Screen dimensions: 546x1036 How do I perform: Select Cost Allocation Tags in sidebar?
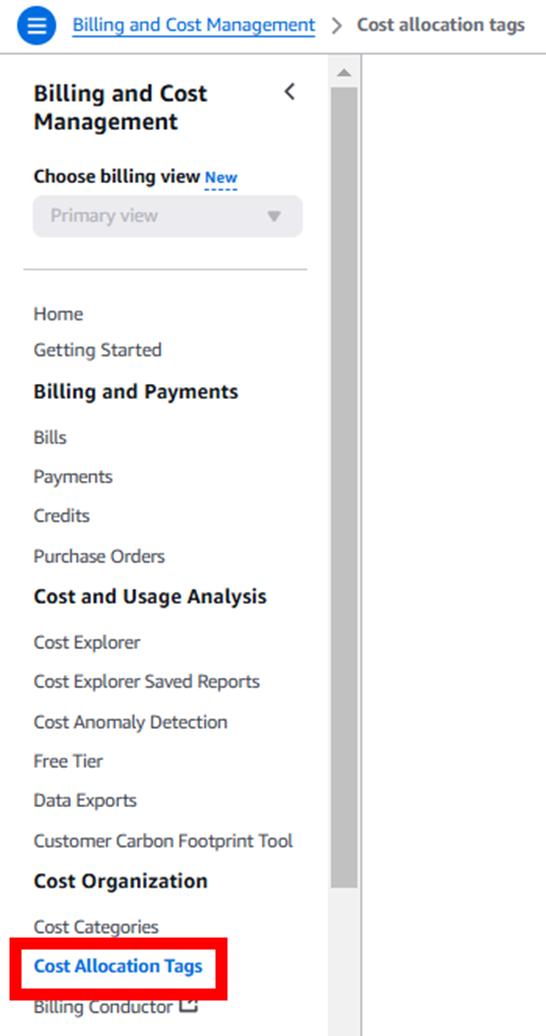coord(118,967)
